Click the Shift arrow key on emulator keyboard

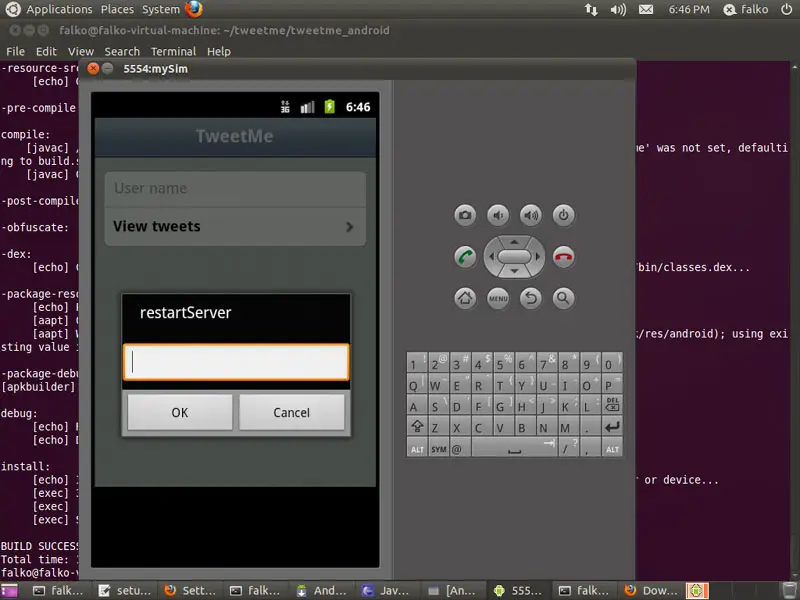click(x=417, y=426)
